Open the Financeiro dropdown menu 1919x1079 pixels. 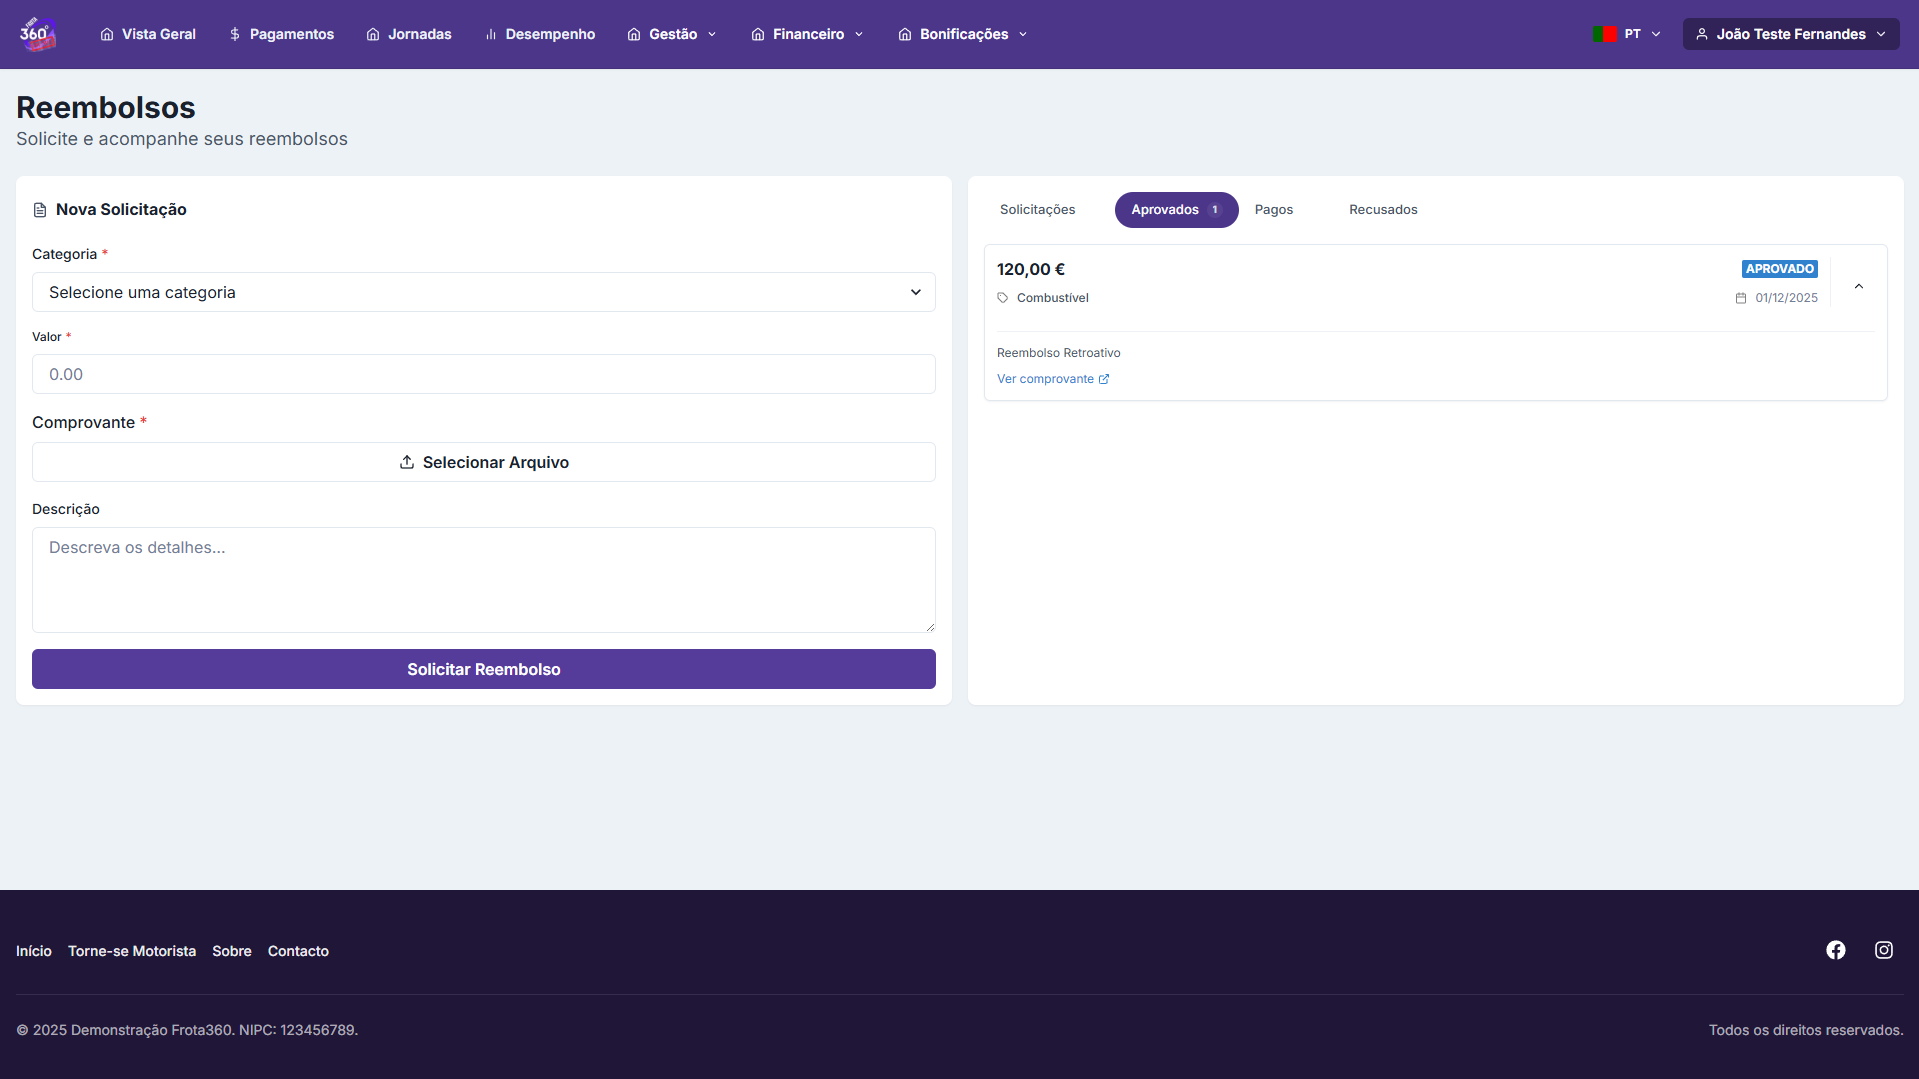coord(808,34)
